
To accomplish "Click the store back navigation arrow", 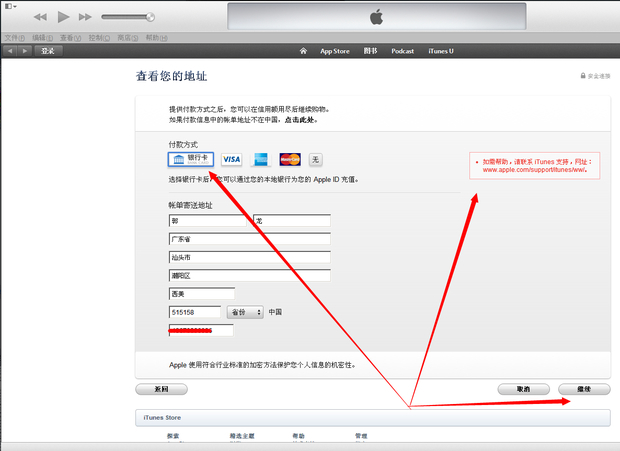I will (10, 50).
